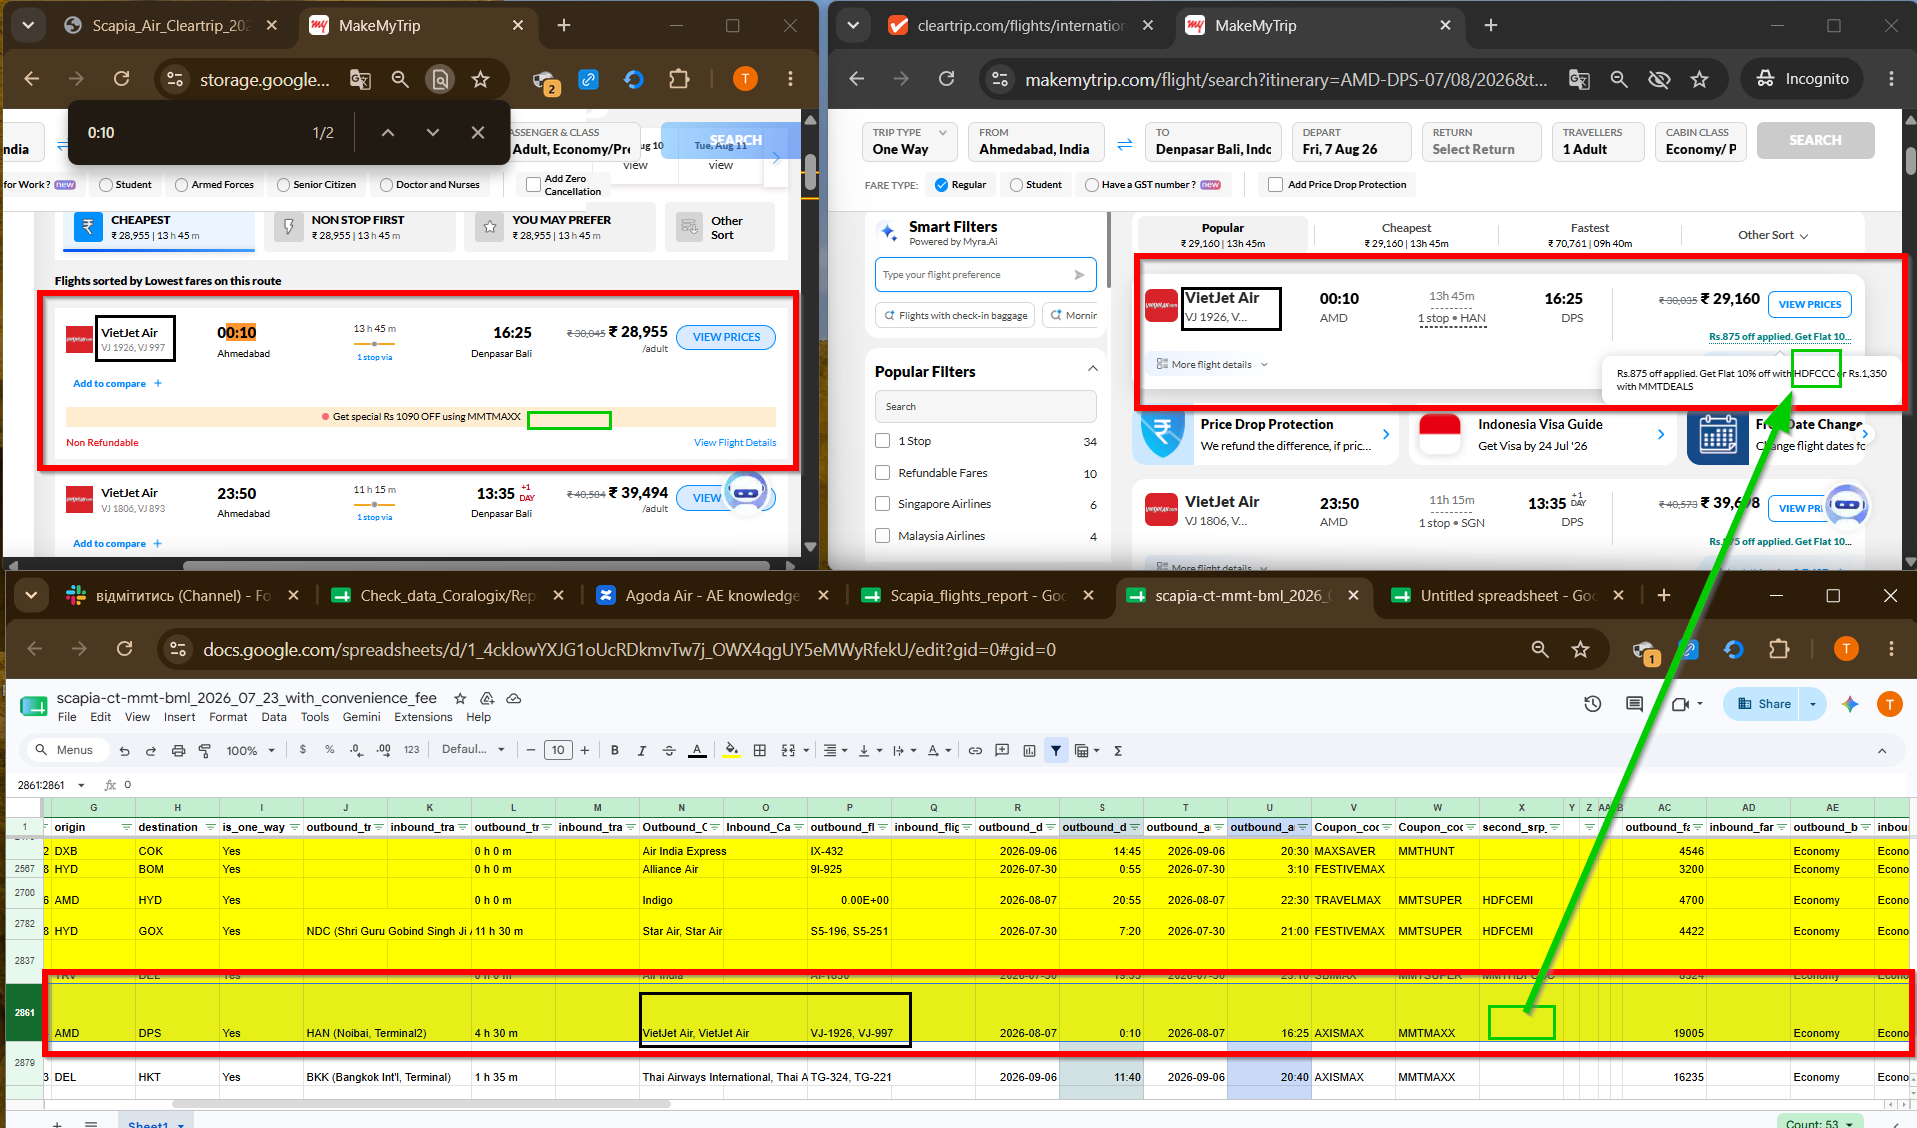1917x1128 pixels.
Task: Check the Malaysia Airlines filter
Action: pos(882,536)
